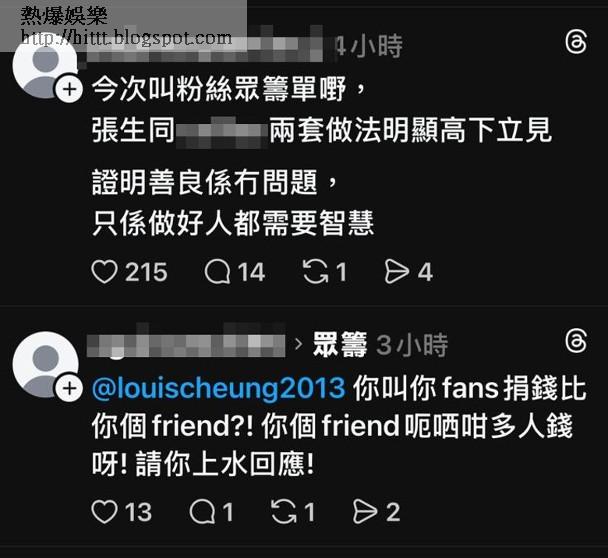Expand the chevron before 眾籌 topic

point(298,344)
